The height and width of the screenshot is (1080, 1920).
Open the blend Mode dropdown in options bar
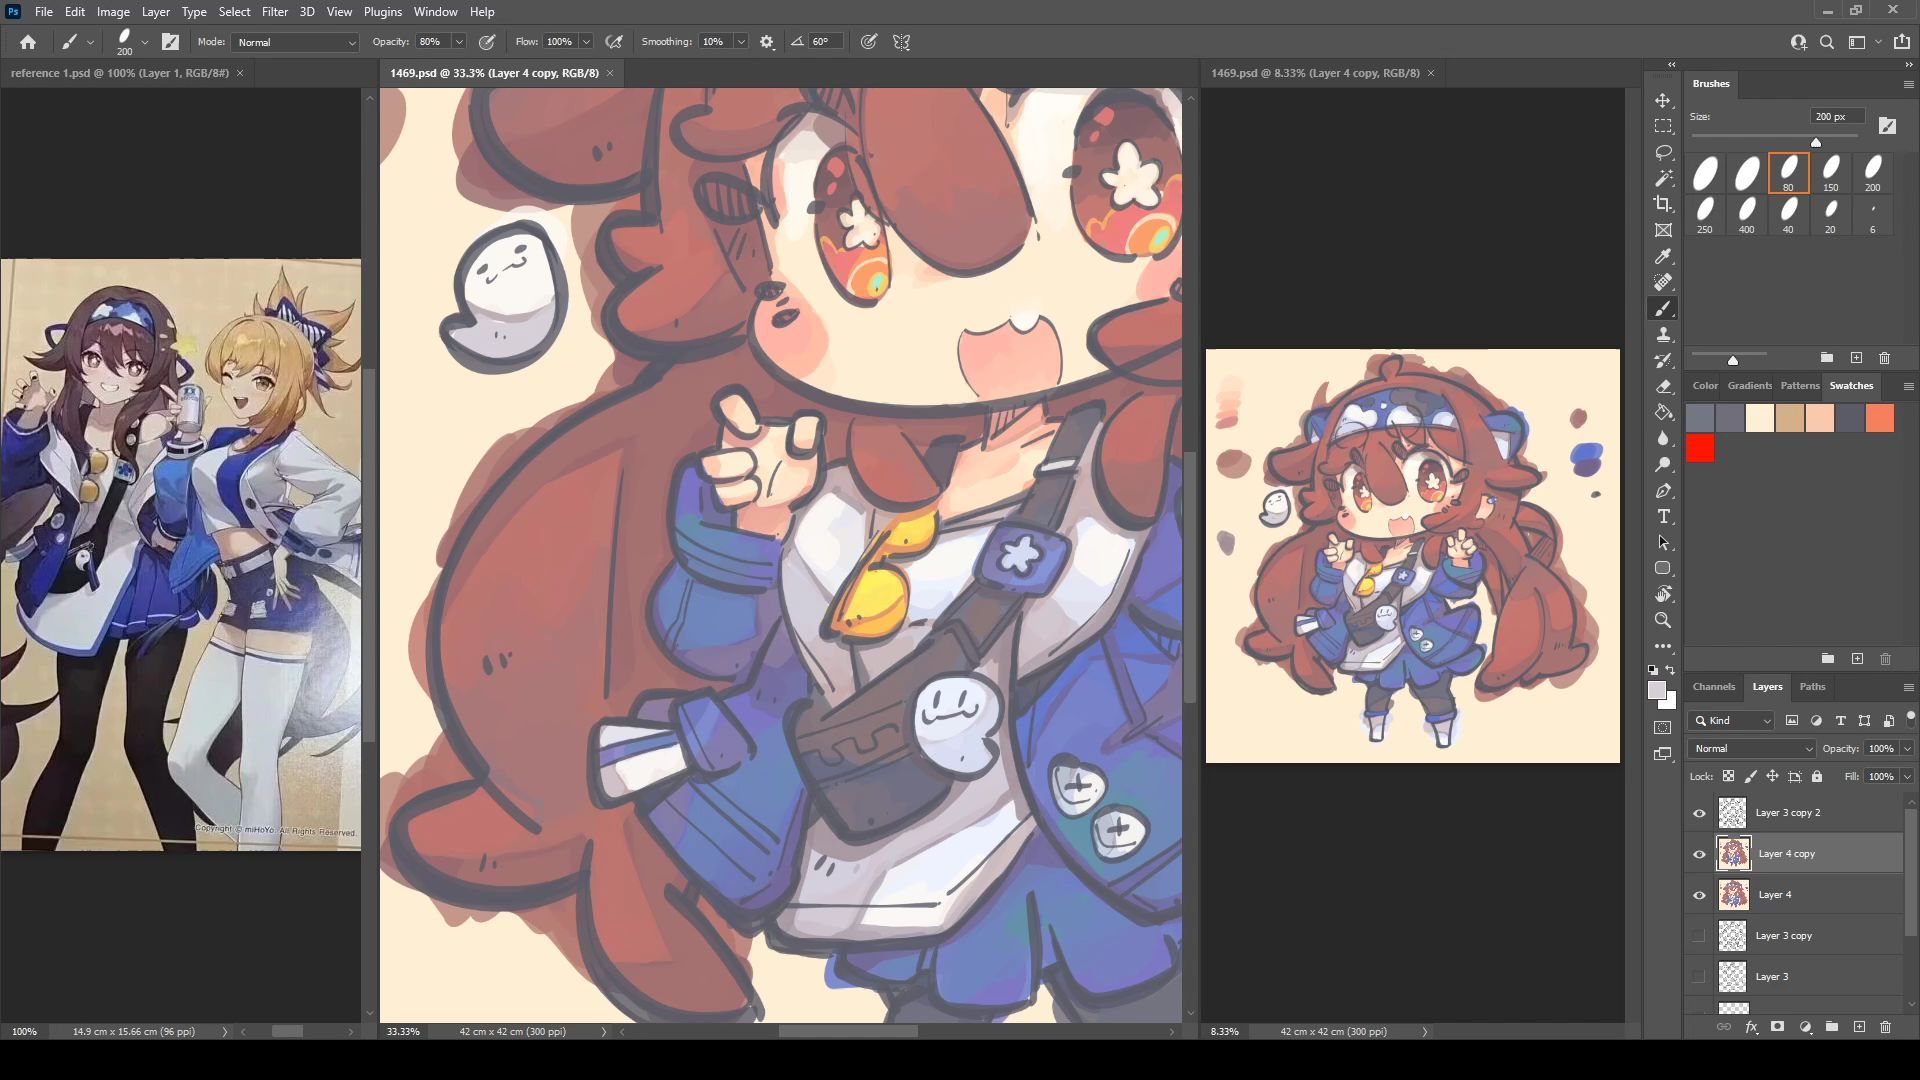click(295, 42)
